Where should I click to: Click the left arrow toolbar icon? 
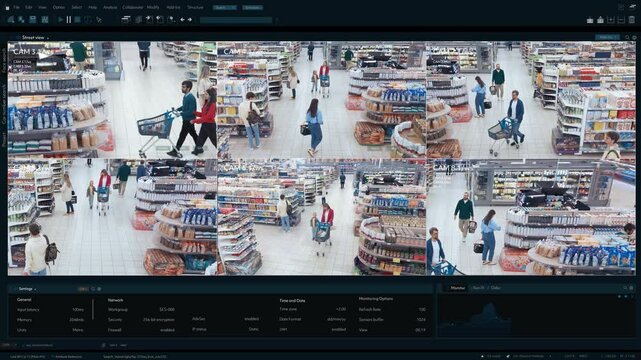click(x=182, y=20)
